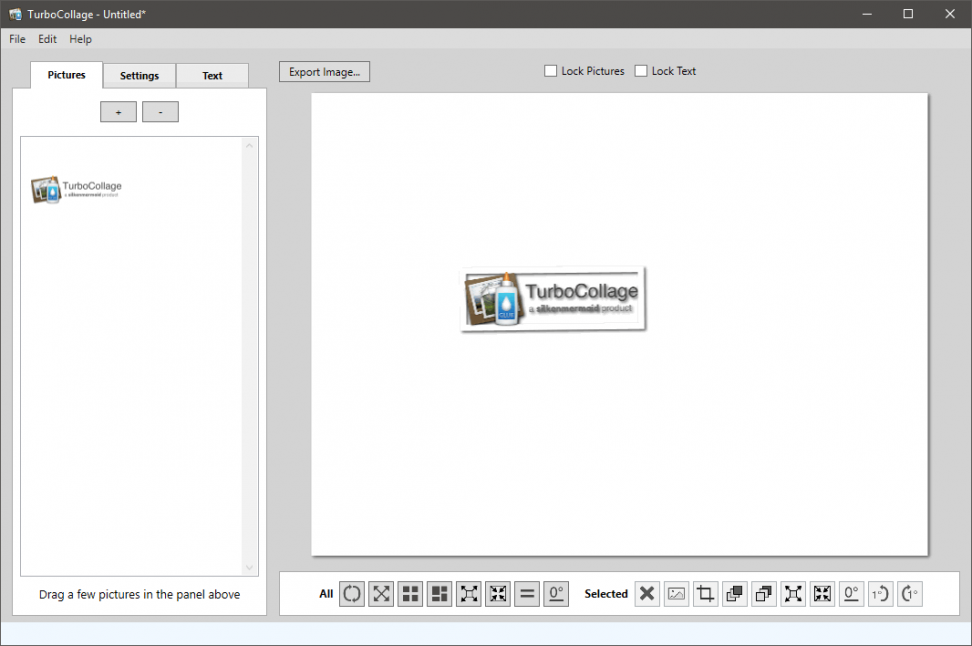The width and height of the screenshot is (972, 646).
Task: Open the File menu
Action: [16, 39]
